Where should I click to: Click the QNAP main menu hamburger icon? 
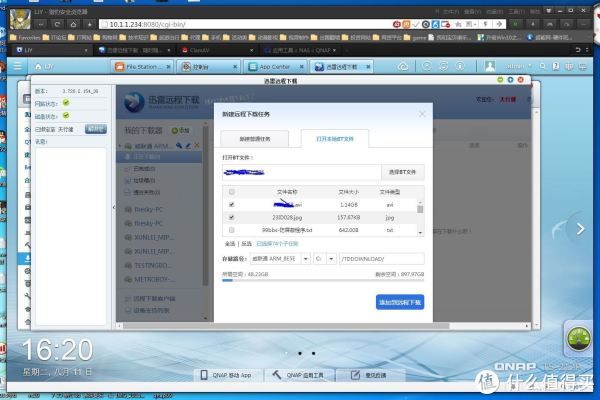pos(15,66)
